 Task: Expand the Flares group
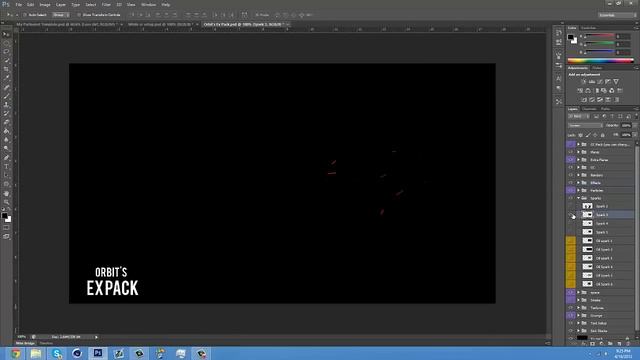point(578,152)
